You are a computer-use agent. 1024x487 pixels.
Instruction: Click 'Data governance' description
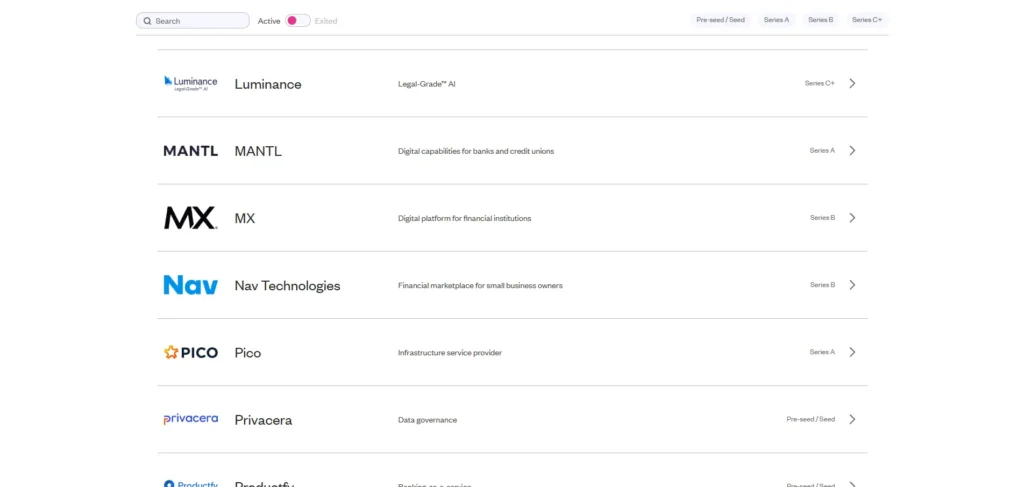pos(427,420)
